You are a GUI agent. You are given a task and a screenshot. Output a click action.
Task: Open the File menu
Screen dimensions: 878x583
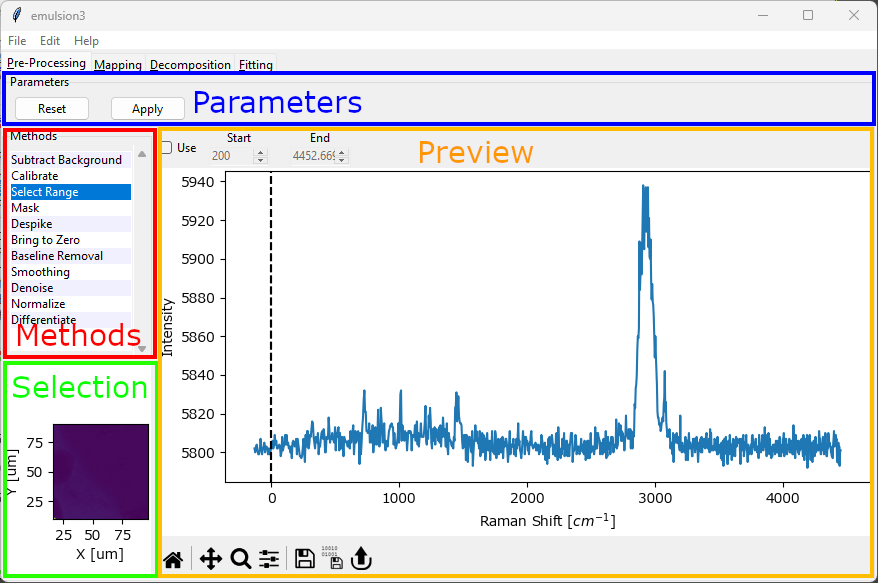click(17, 41)
